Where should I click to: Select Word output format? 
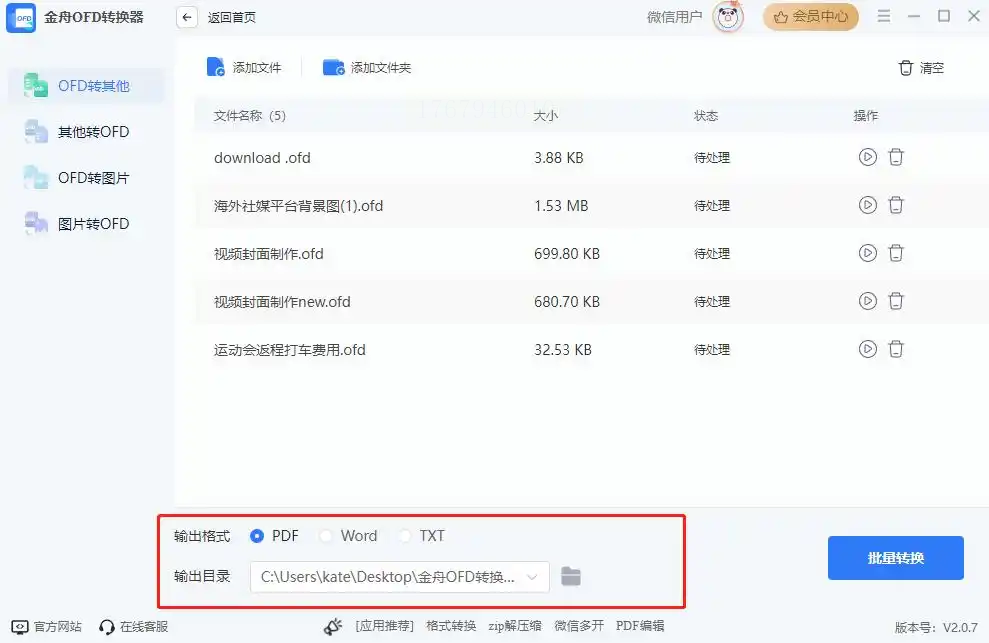pos(348,536)
